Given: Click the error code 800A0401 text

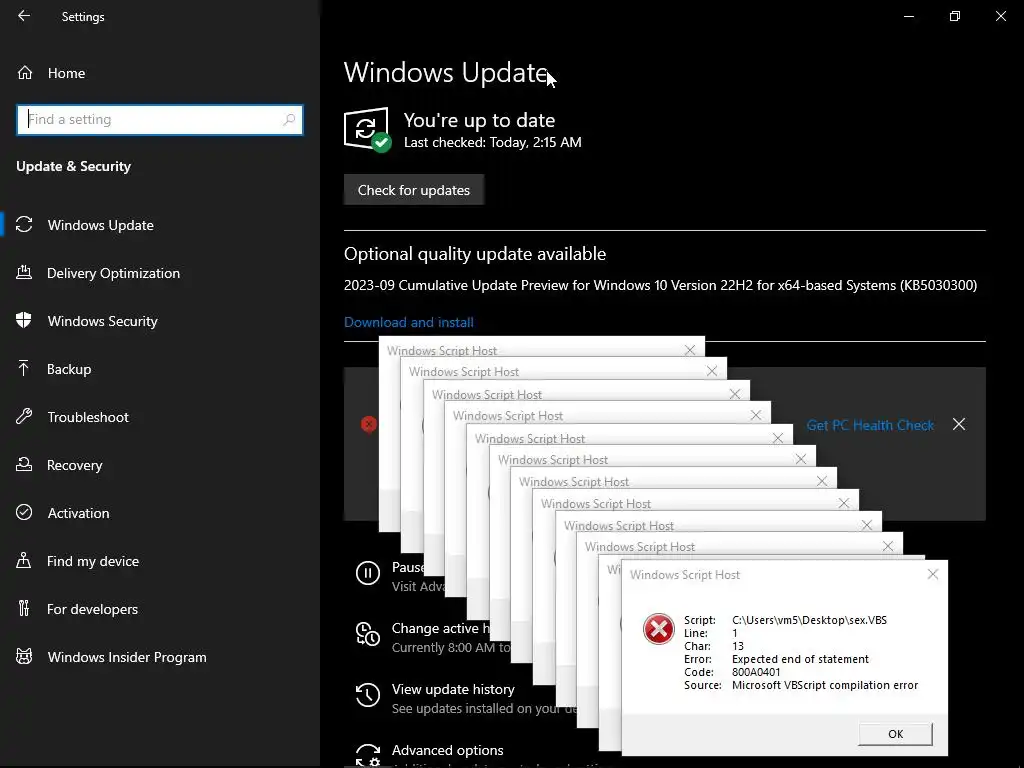Looking at the screenshot, I should [x=756, y=672].
